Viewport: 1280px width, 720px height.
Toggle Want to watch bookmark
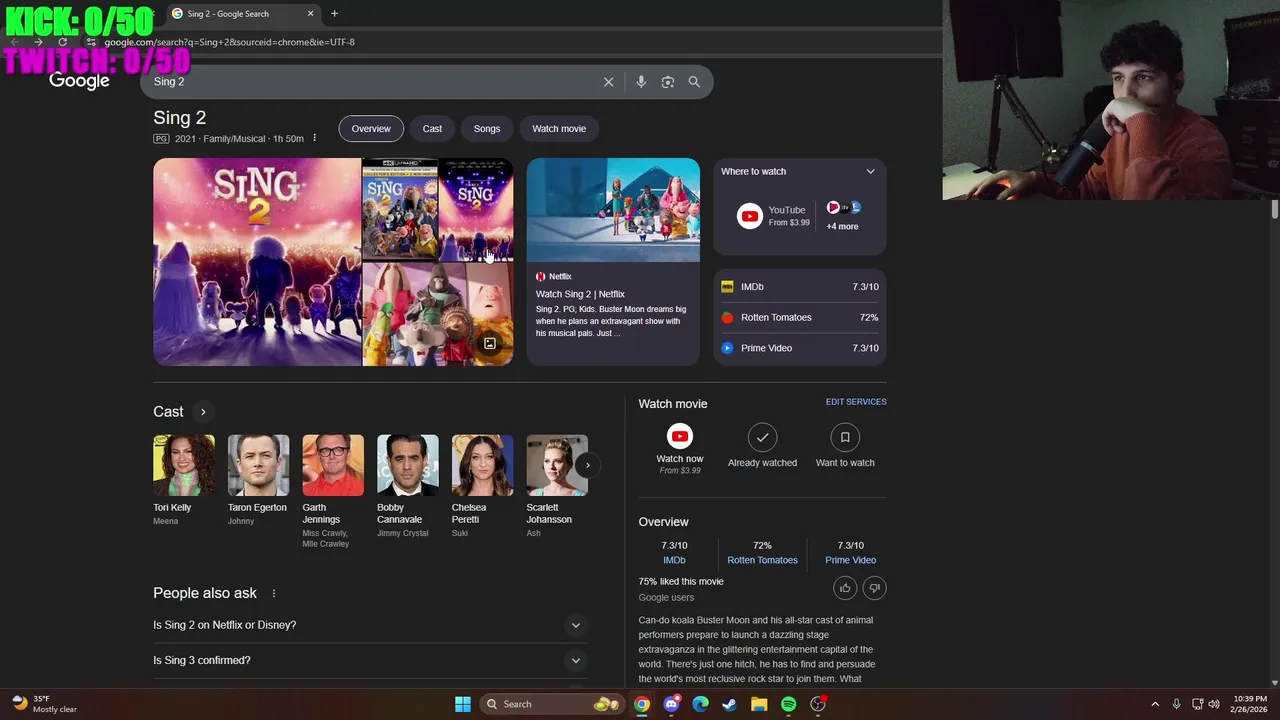pos(845,446)
